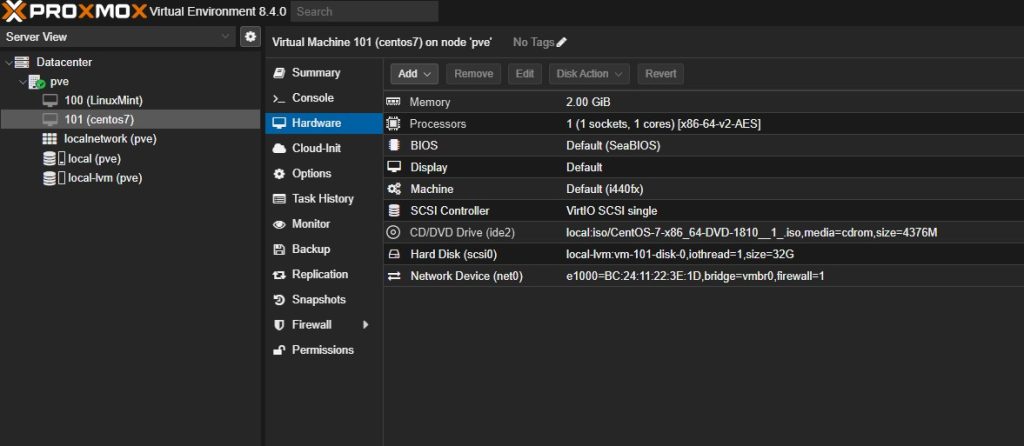Screen dimensions: 1024x446
Task: Click the Monitor eye icon
Action: (x=280, y=224)
